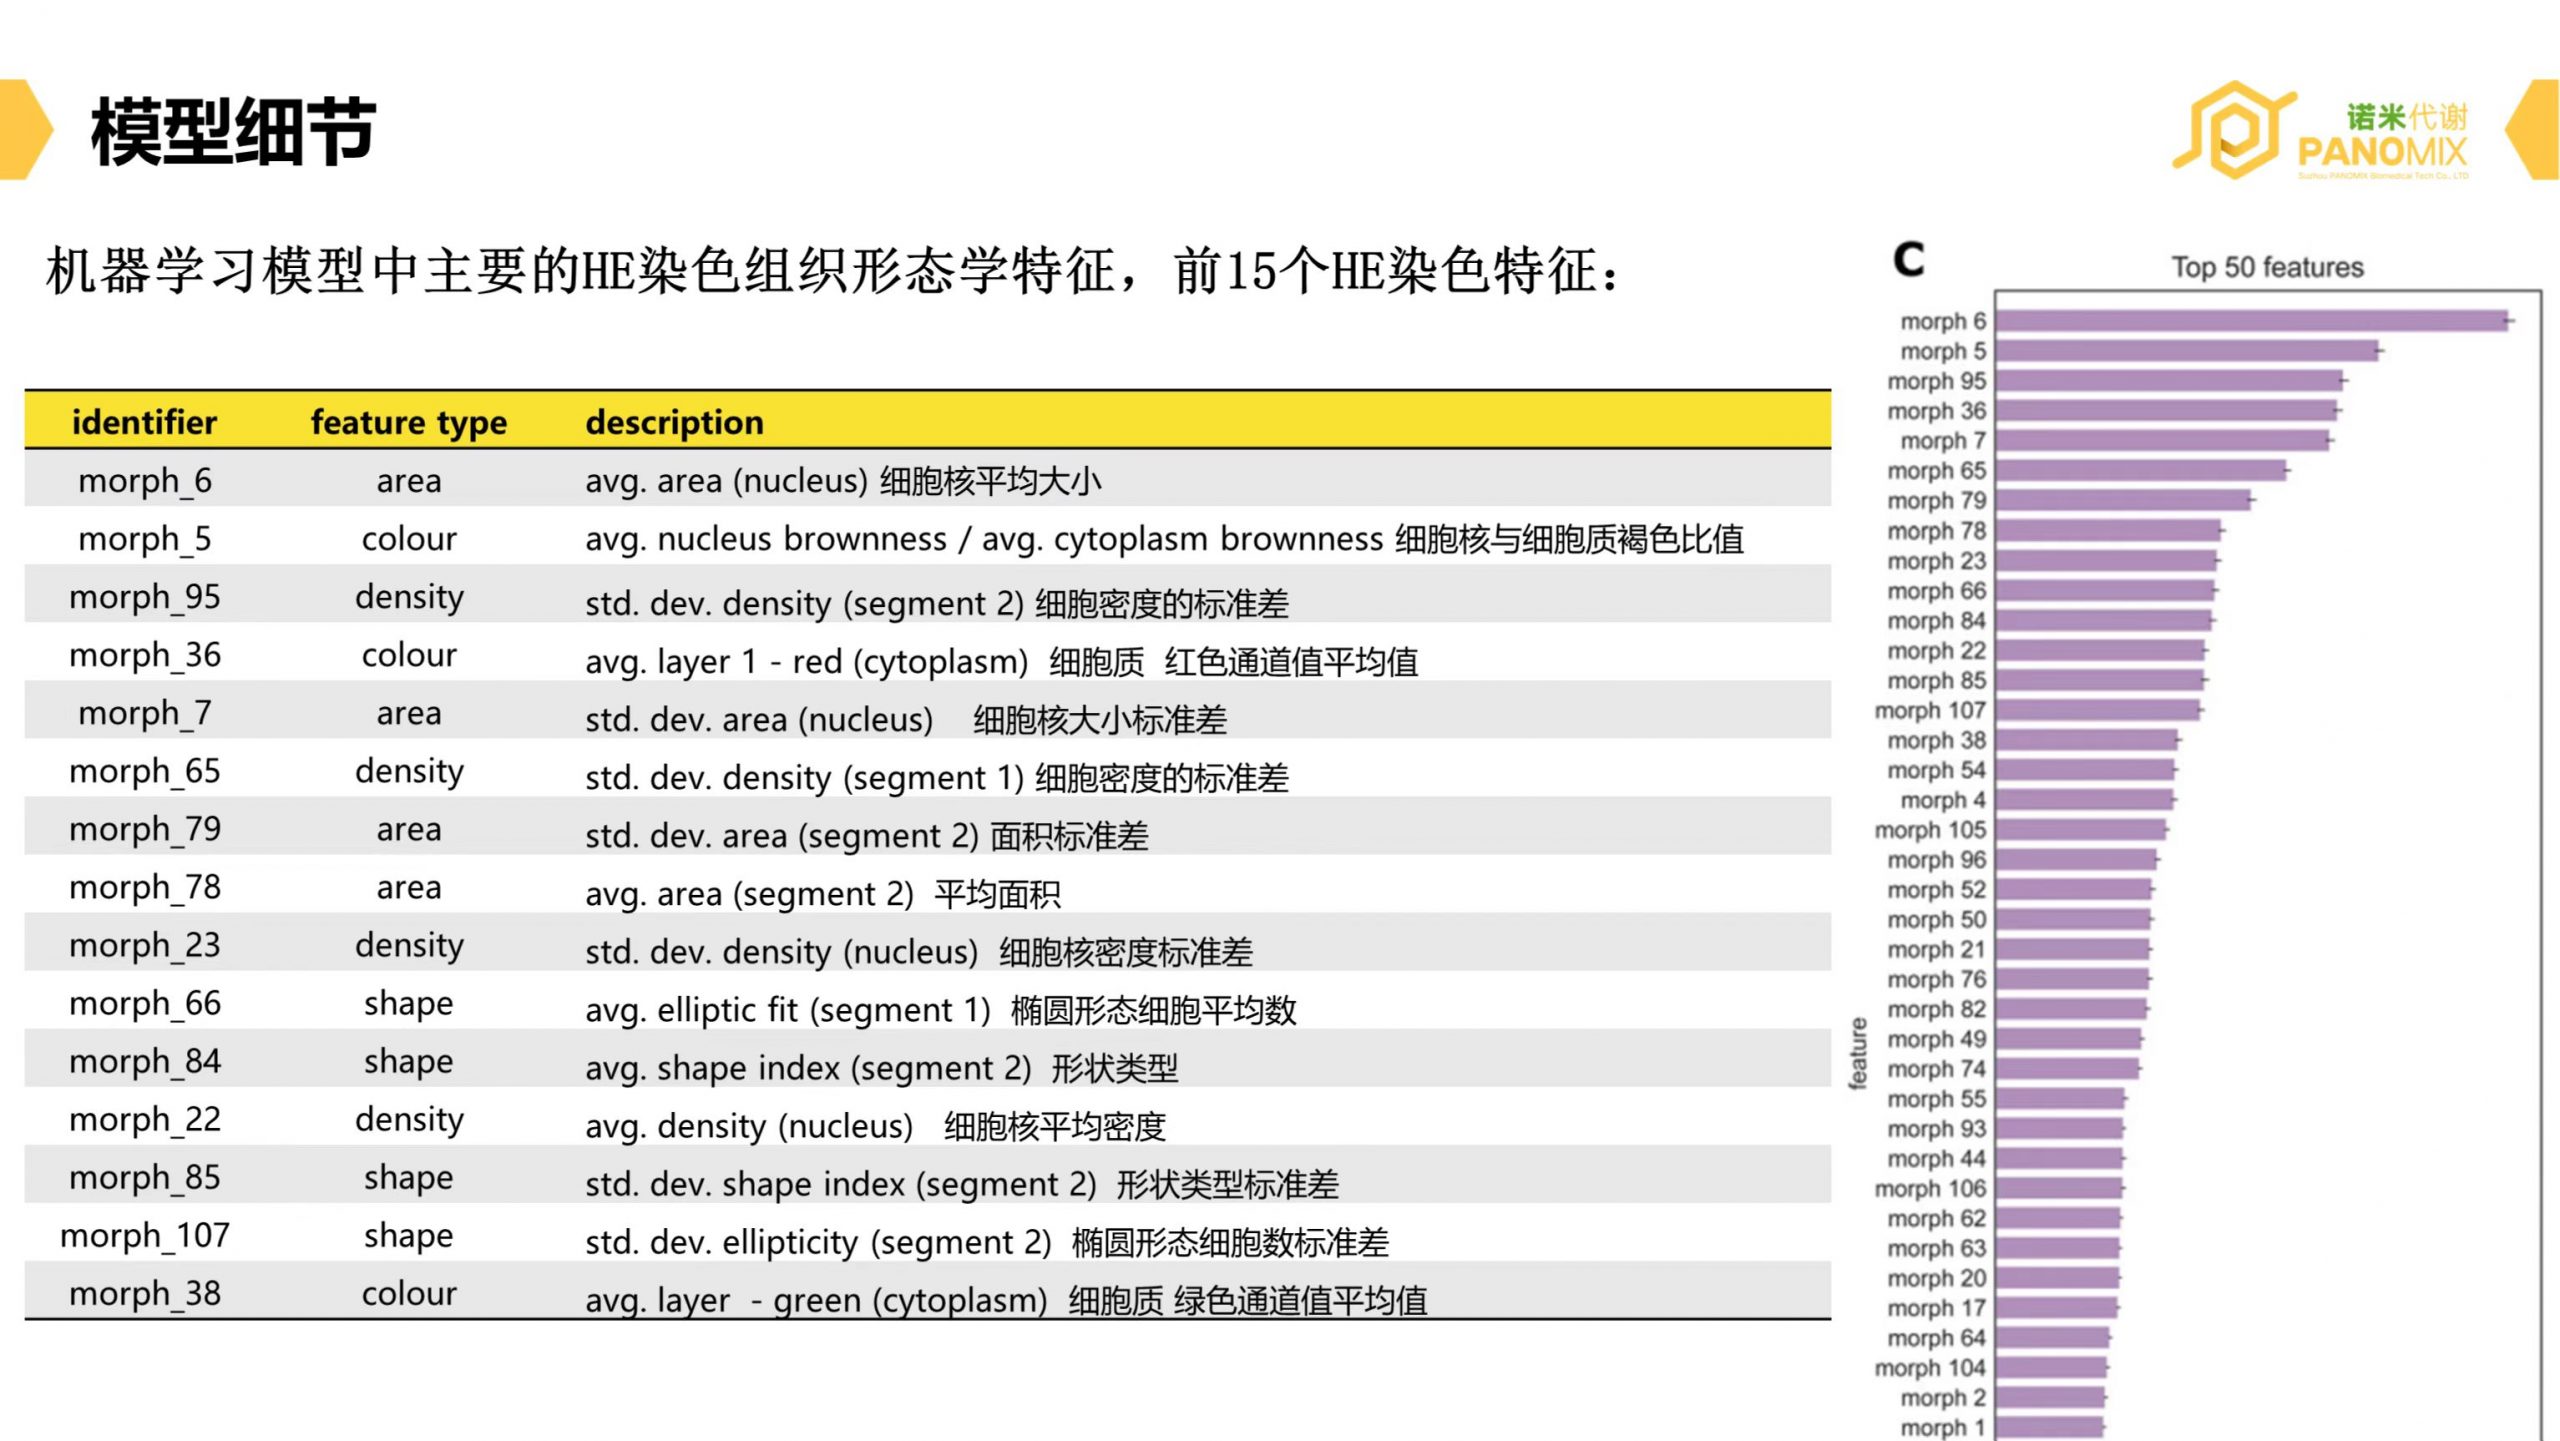The image size is (2560, 1441).
Task: Click the yellow arrow left of title
Action: [22, 130]
